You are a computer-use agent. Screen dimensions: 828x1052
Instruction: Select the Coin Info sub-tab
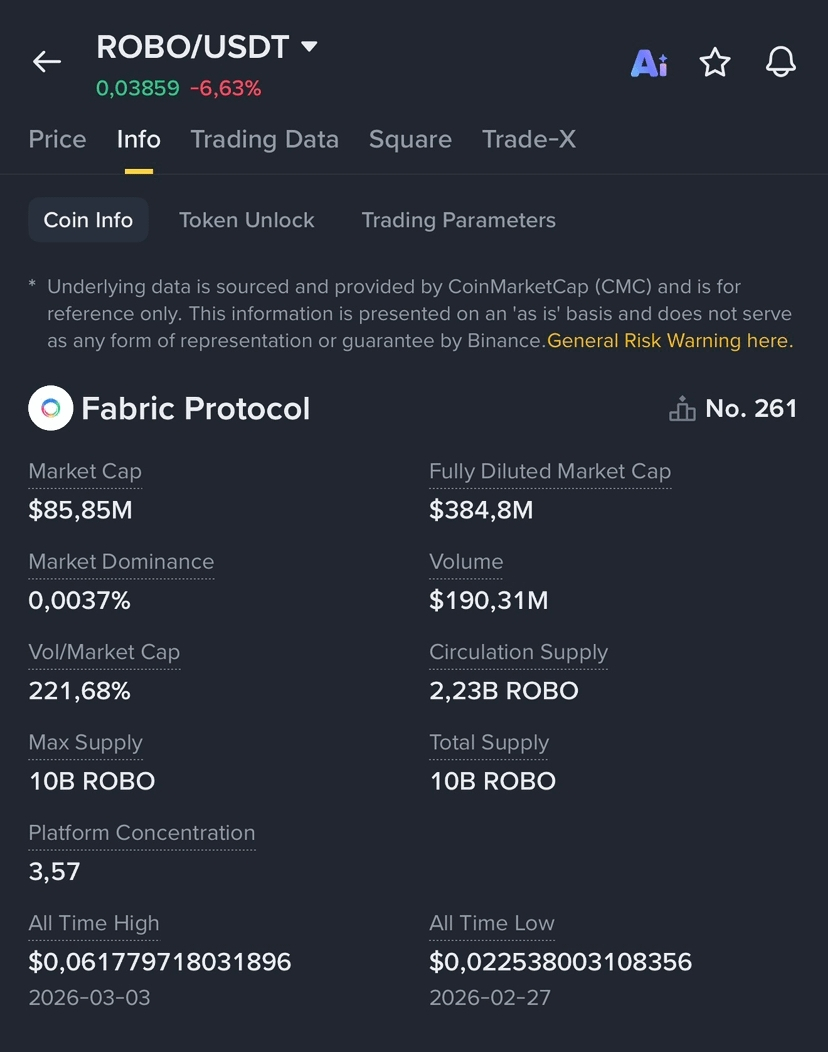(88, 220)
